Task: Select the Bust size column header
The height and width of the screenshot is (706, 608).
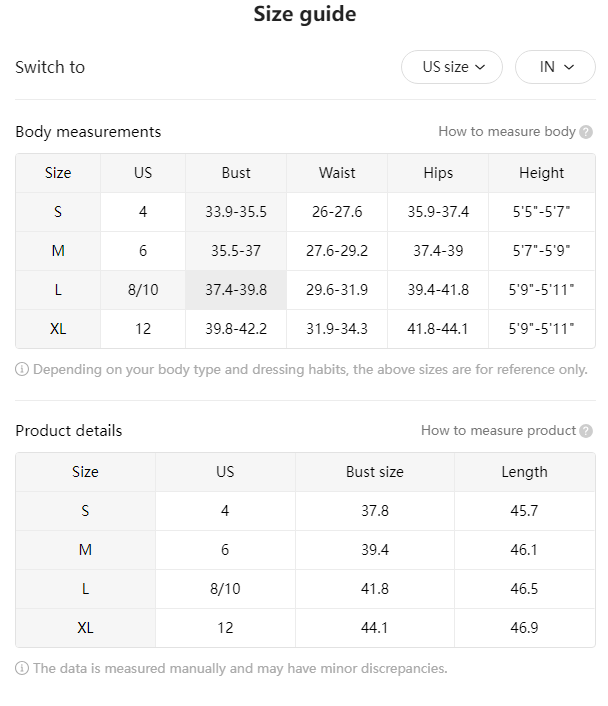Action: (375, 472)
